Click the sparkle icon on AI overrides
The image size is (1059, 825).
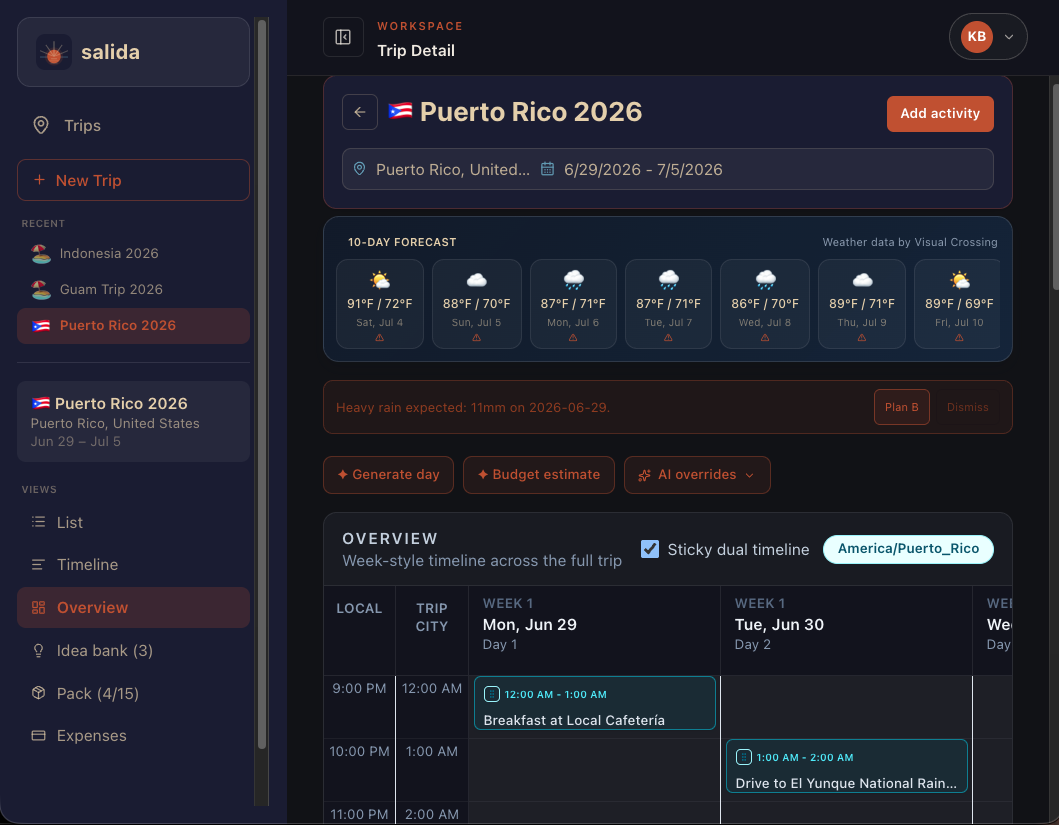[x=644, y=475]
